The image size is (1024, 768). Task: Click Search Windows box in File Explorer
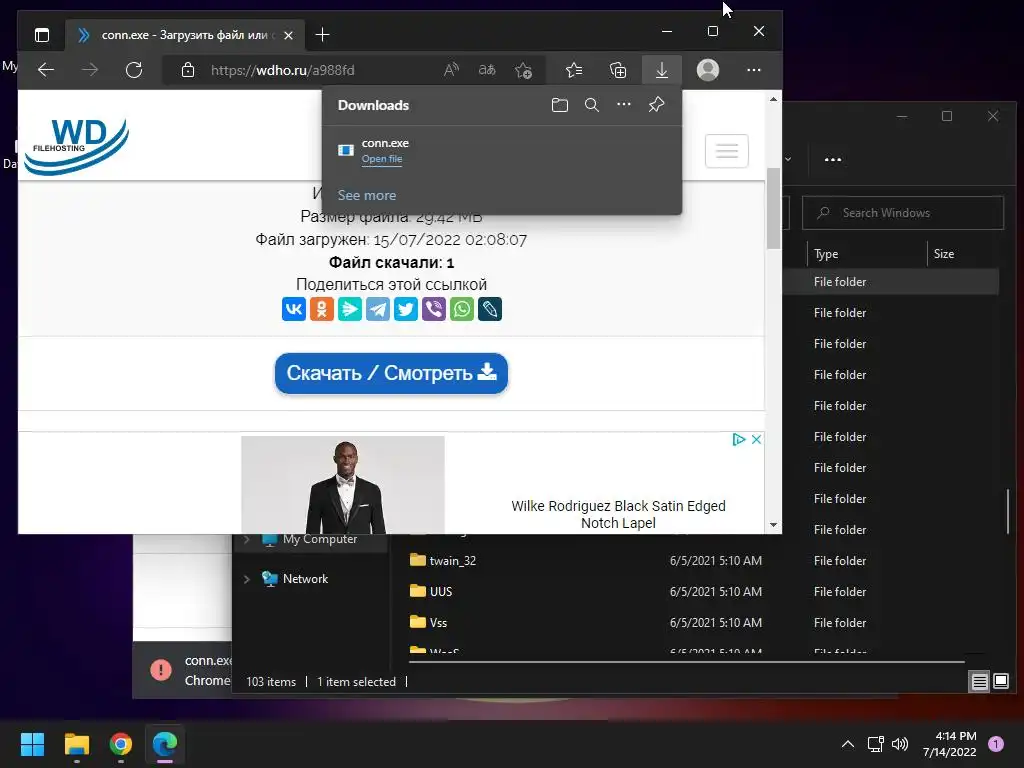[903, 213]
